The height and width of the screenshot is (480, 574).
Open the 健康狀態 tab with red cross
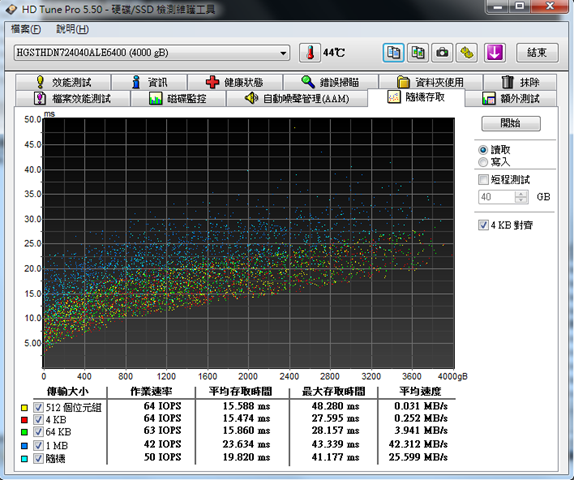point(235,82)
